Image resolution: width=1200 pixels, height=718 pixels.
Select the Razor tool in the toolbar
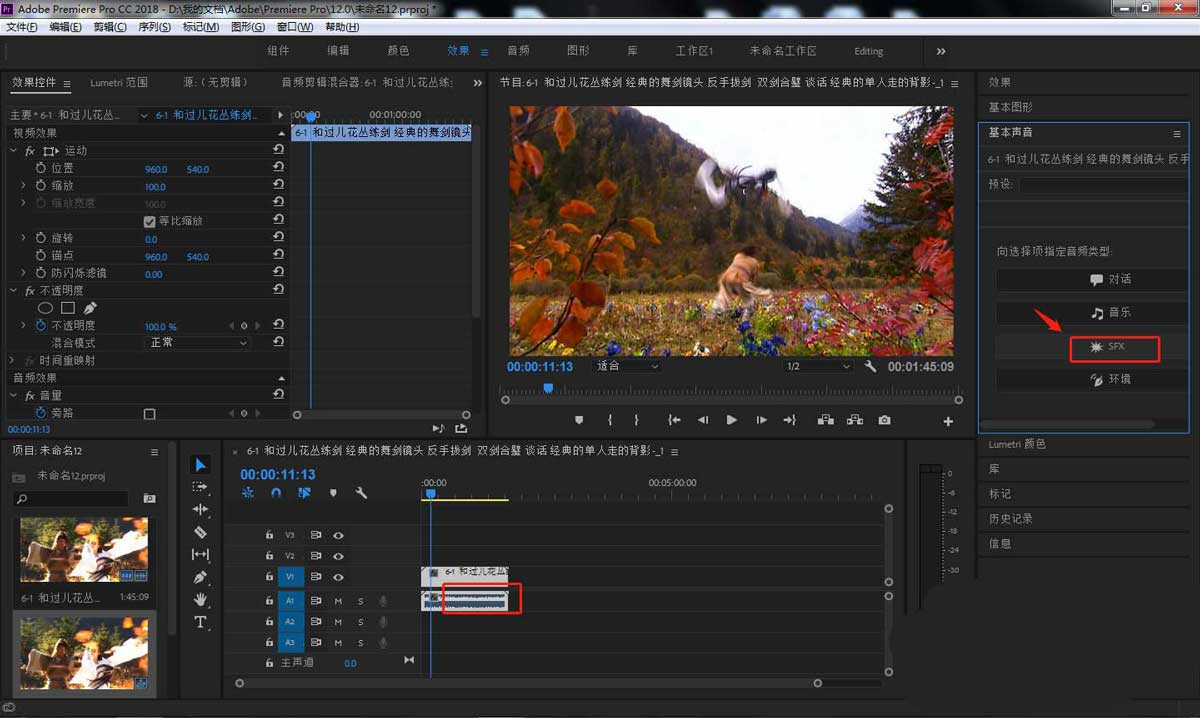[200, 532]
